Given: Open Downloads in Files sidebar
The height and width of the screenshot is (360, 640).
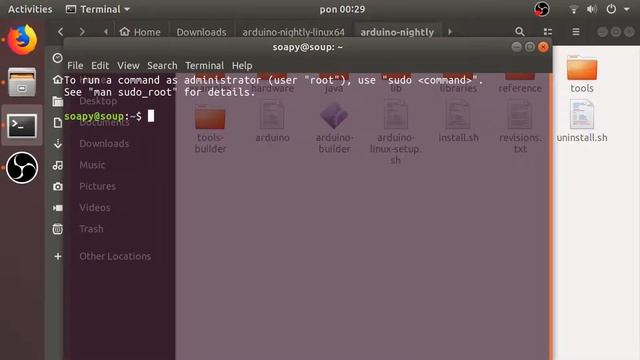Looking at the screenshot, I should pos(104,144).
